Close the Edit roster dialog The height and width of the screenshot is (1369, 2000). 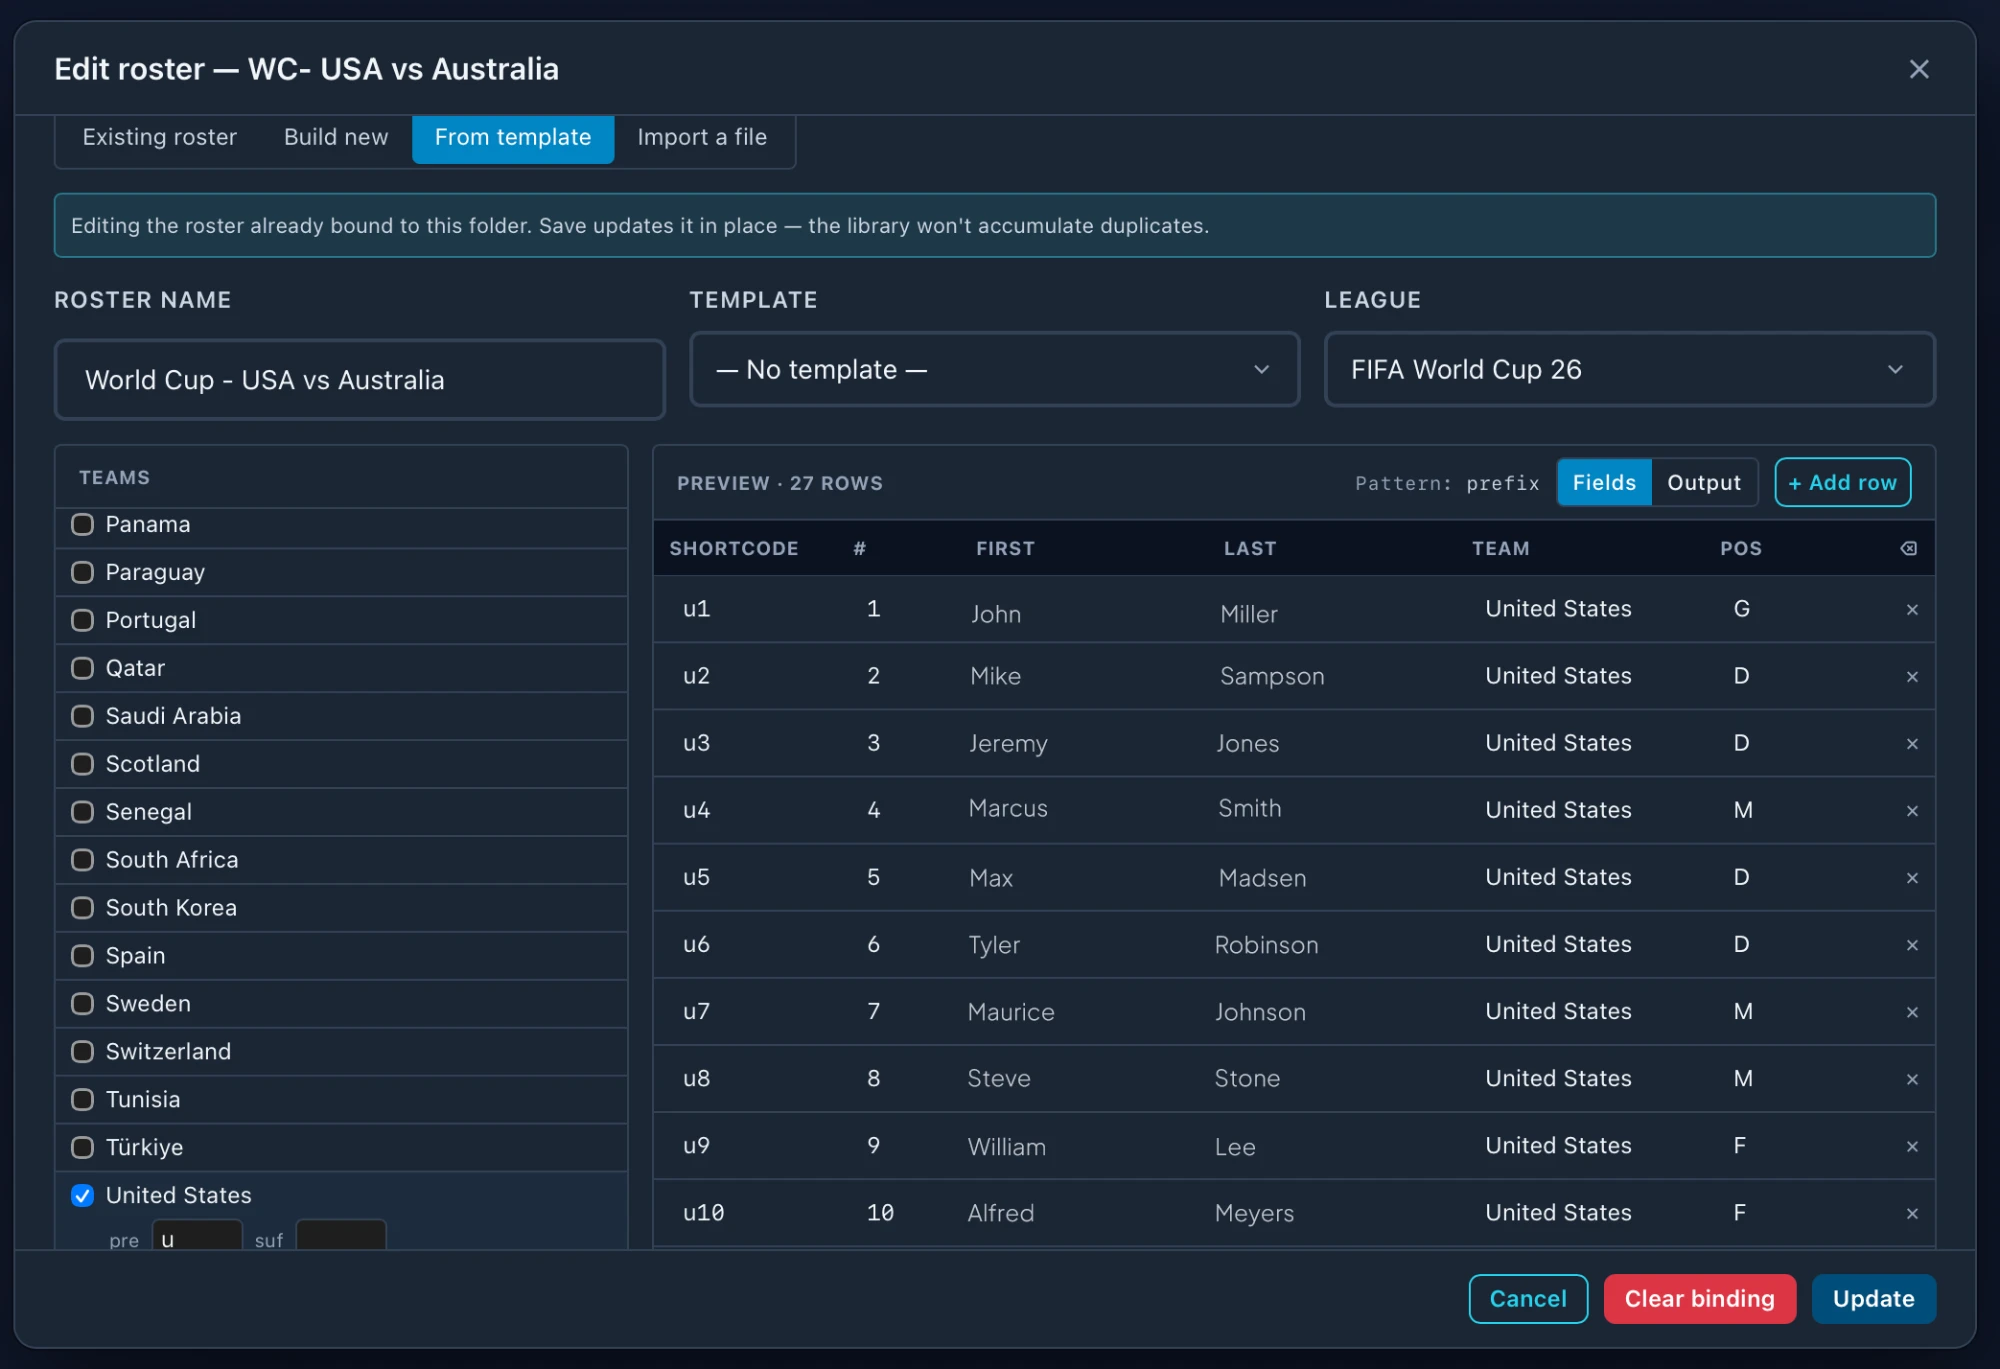[1918, 69]
